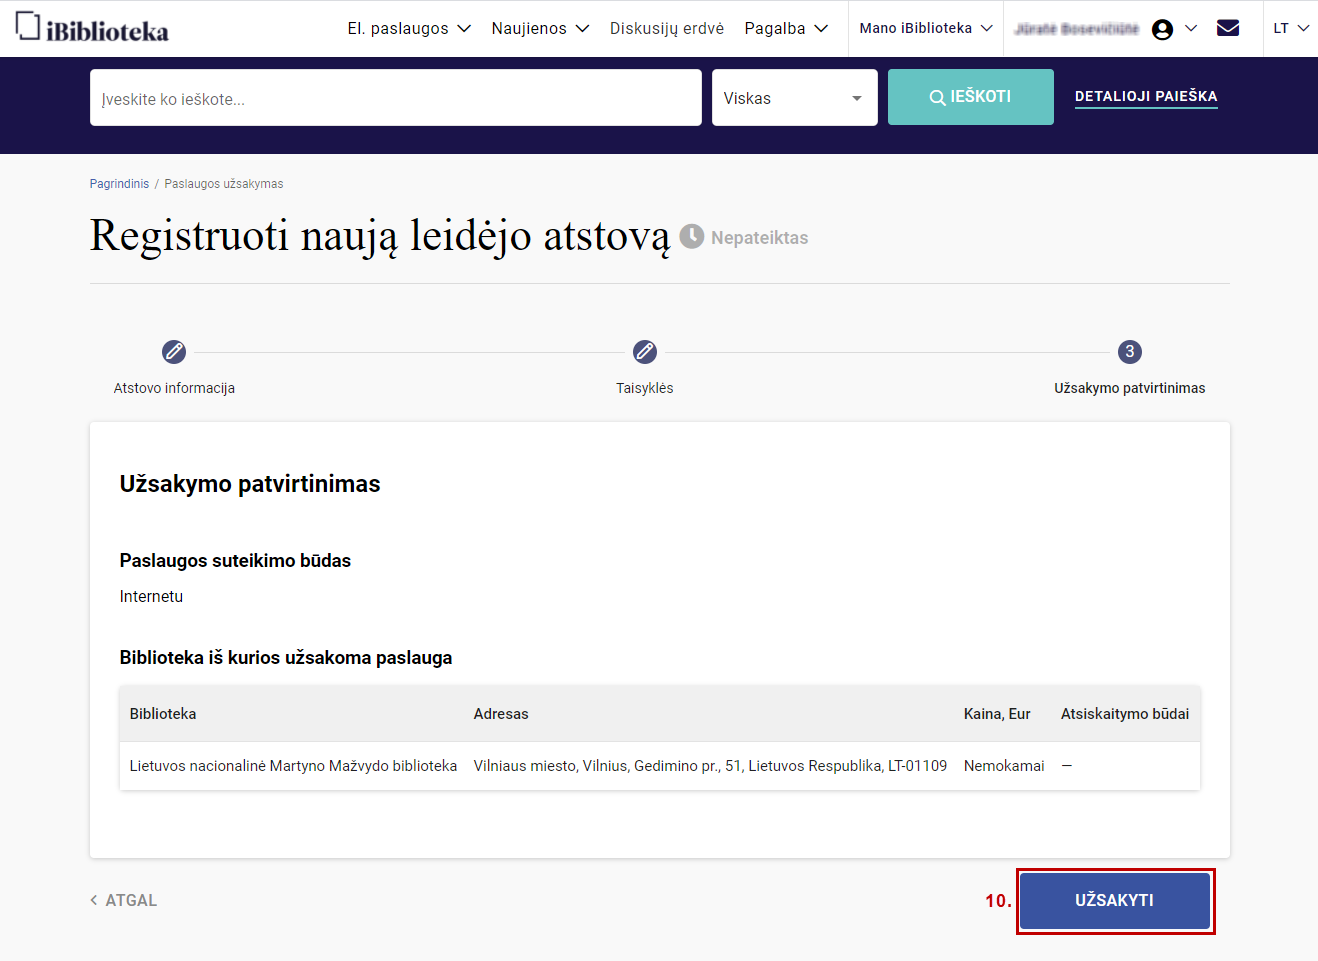Click the Biblioteka column header

[163, 714]
